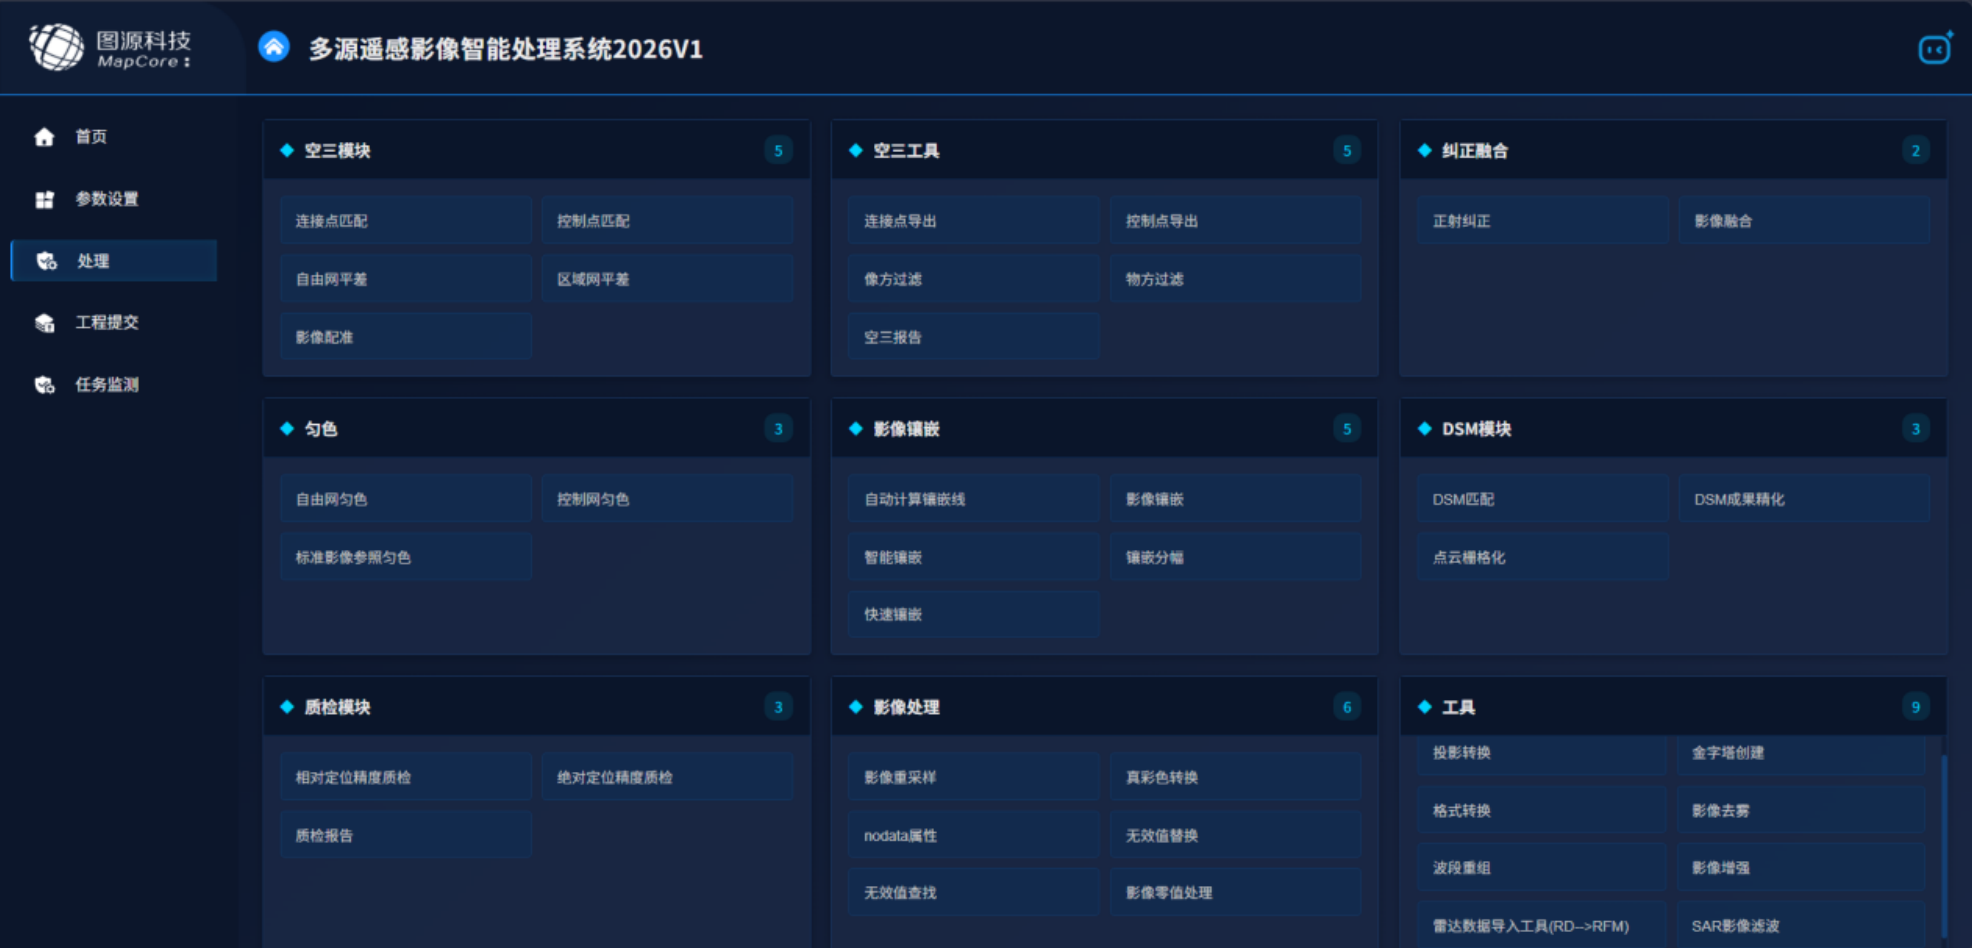Launch the 真彩色转换 tool
Viewport: 1972px width, 948px height.
click(x=1236, y=777)
